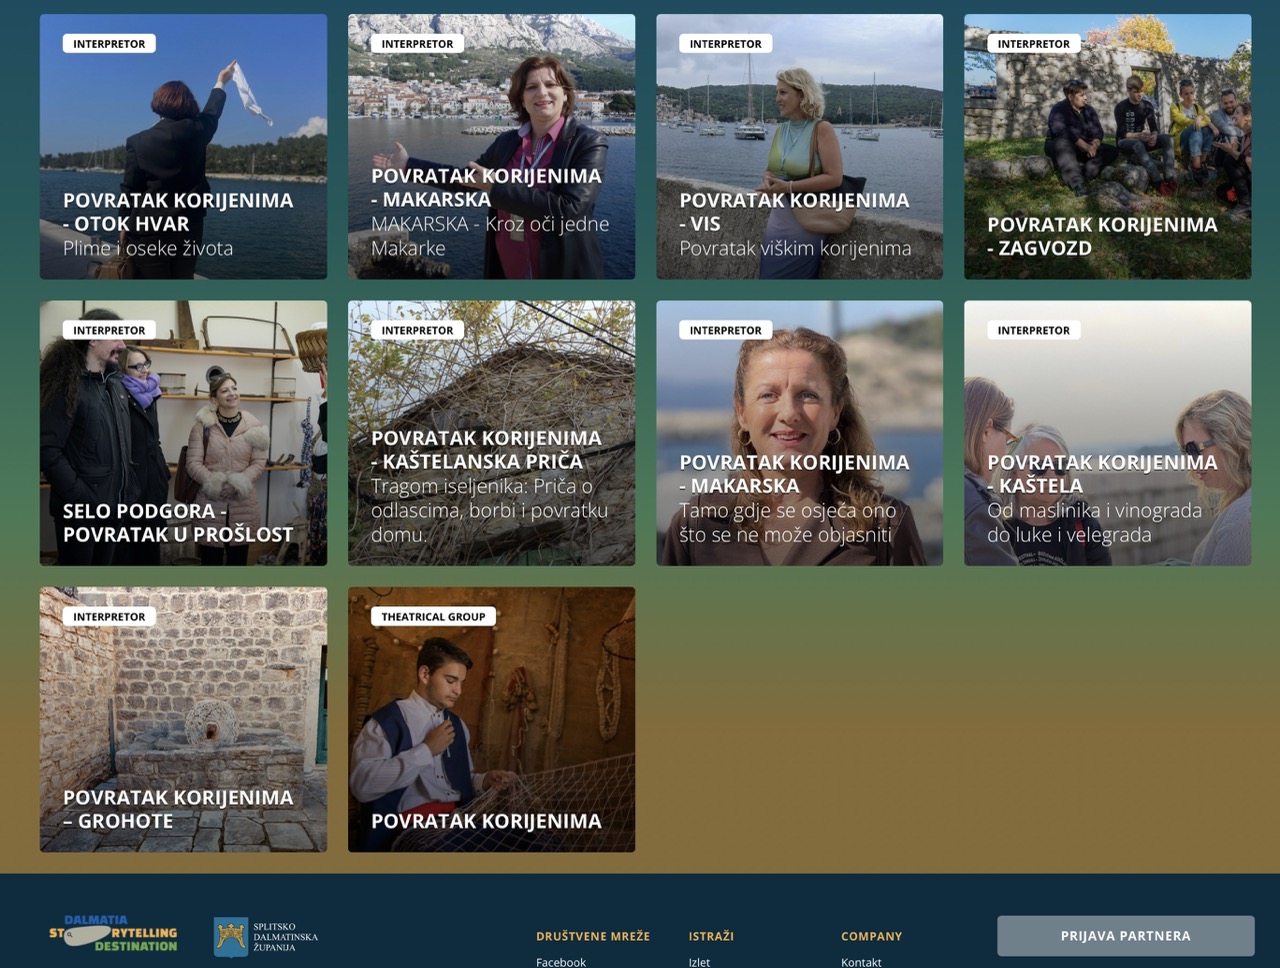1280x968 pixels.
Task: Click the Interpretor tag on Hvar card
Action: click(109, 44)
